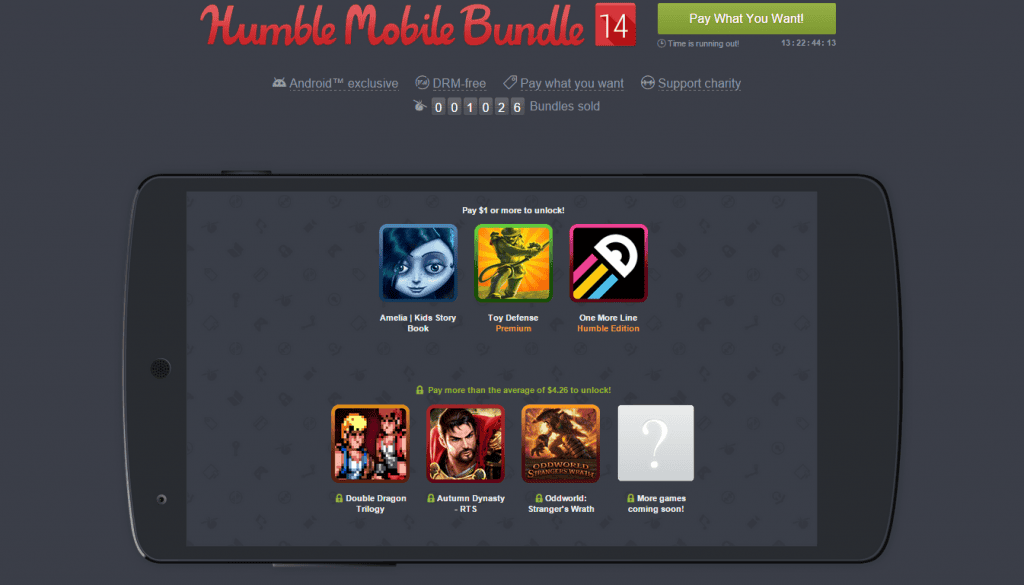Click the Support charity heart icon
The width and height of the screenshot is (1024, 585).
(647, 83)
